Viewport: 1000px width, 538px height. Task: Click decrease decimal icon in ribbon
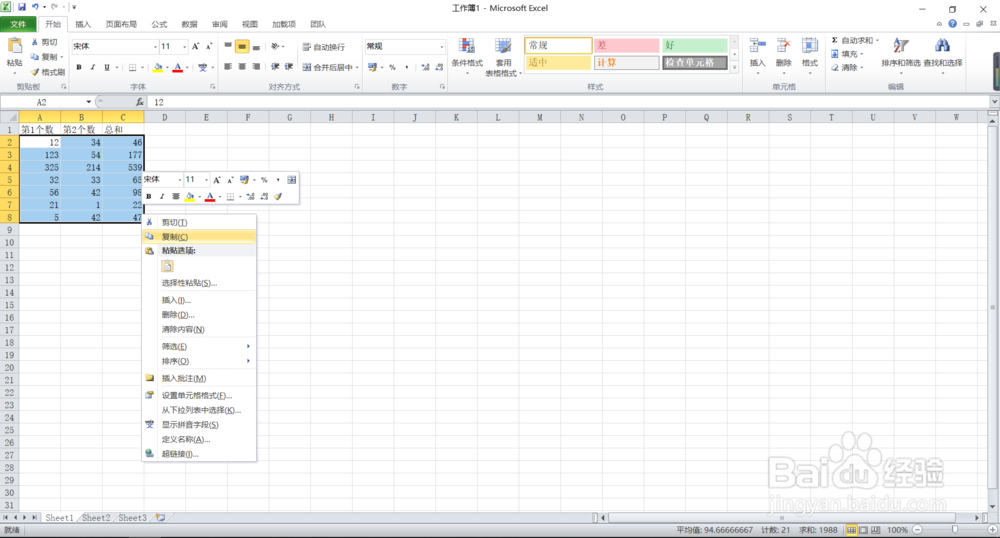tap(439, 67)
